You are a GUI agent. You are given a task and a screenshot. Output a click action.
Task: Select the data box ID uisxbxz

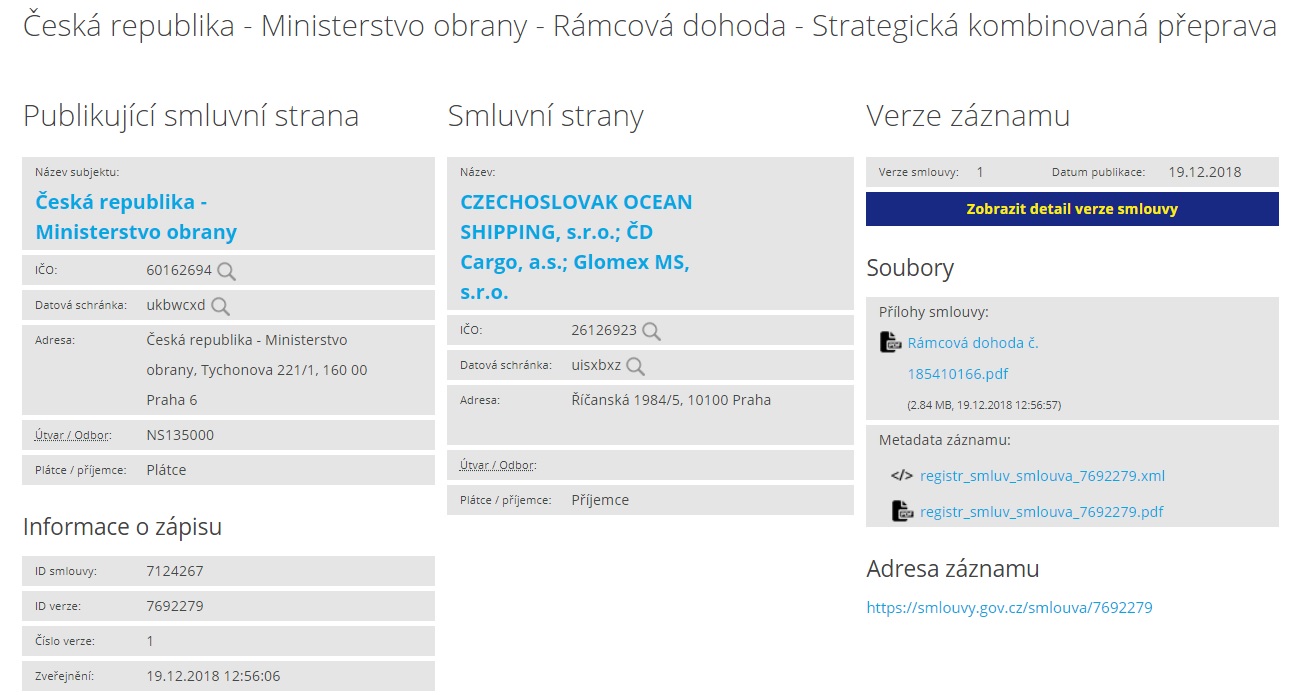click(596, 366)
